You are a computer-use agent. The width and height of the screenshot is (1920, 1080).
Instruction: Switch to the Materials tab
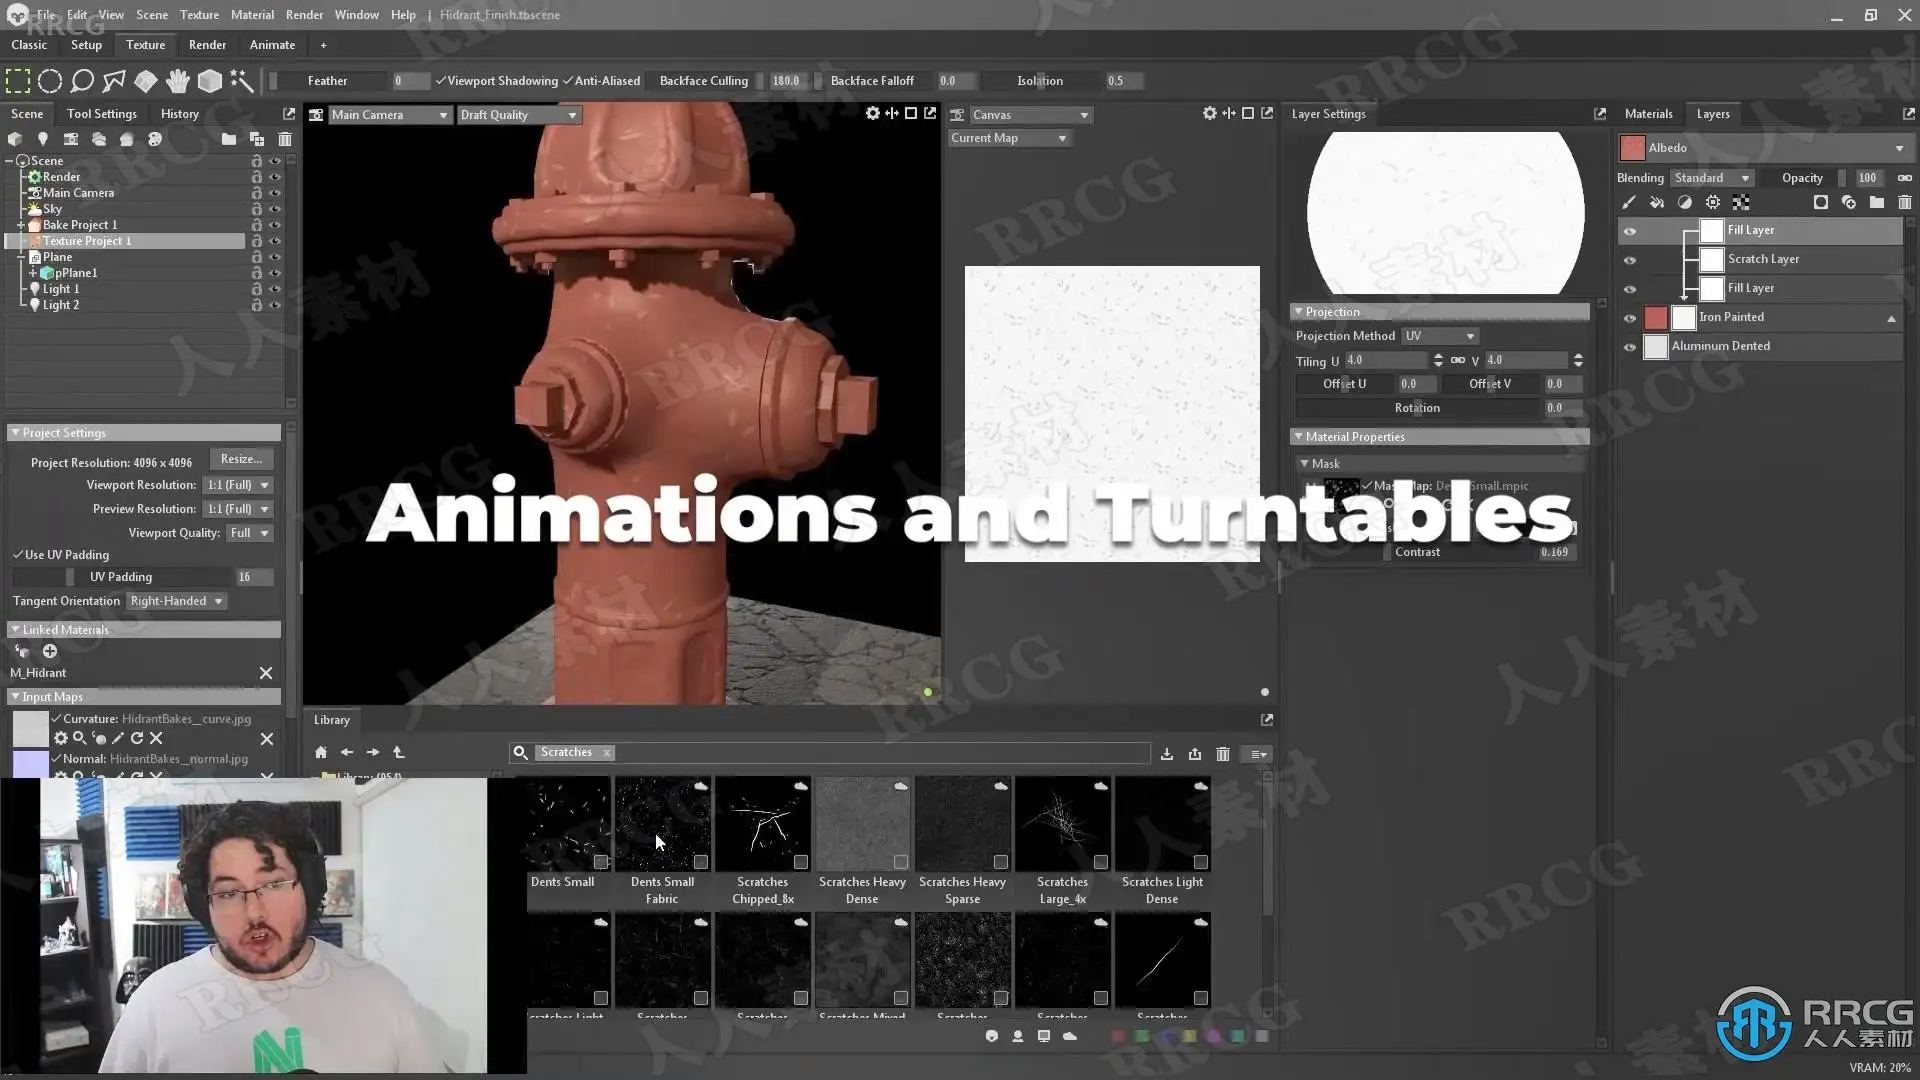(x=1648, y=114)
